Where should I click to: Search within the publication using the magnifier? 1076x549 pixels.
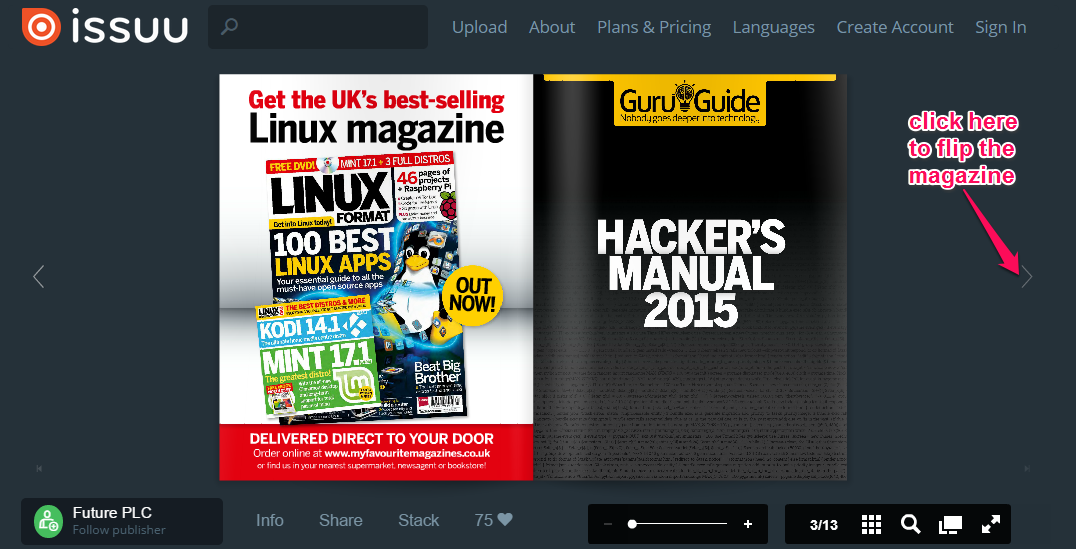pos(911,524)
